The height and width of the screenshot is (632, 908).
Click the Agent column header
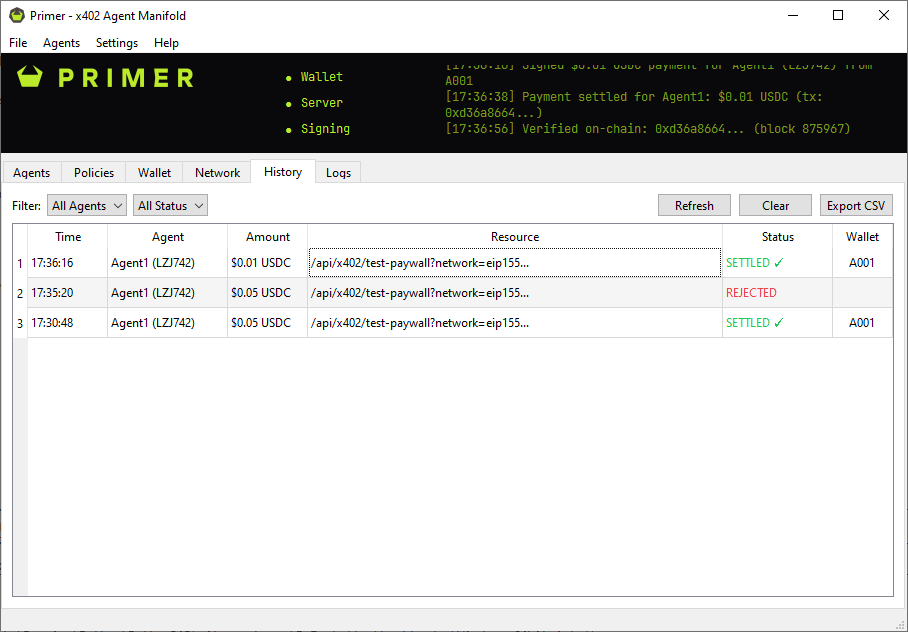coord(168,237)
